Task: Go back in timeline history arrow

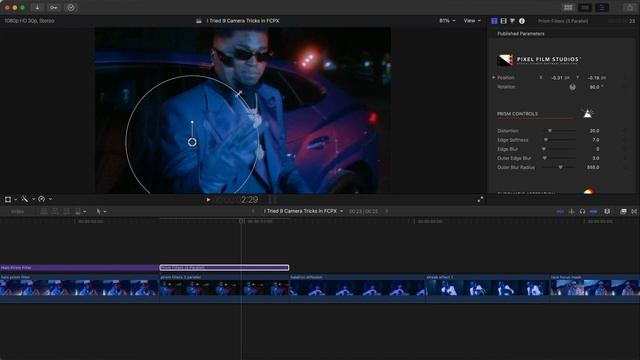Action: [253, 211]
